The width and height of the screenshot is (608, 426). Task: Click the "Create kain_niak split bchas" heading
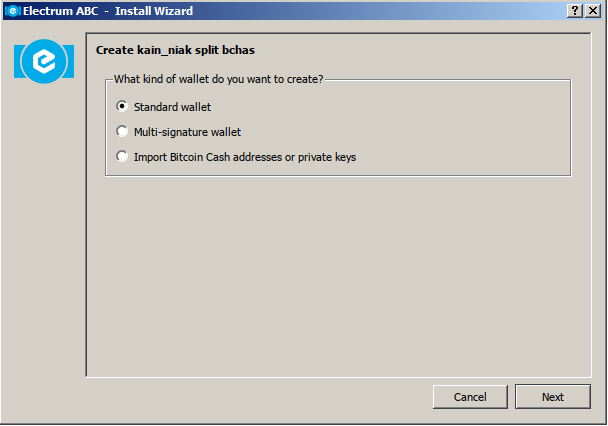pos(175,50)
